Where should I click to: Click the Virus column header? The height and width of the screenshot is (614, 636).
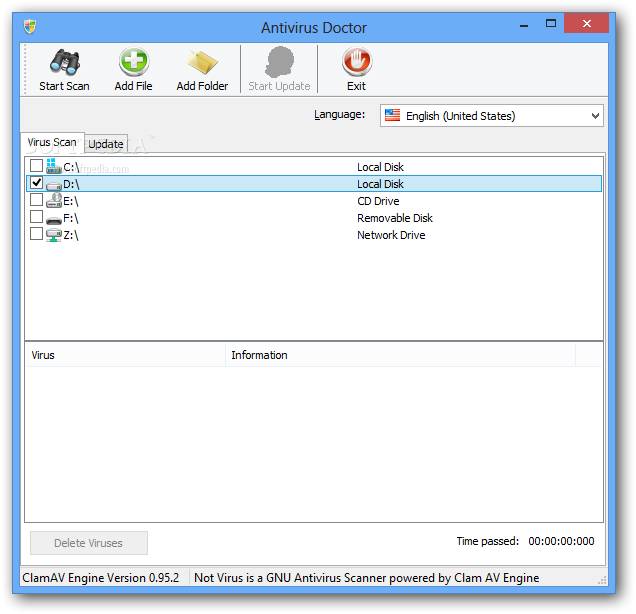(x=125, y=355)
